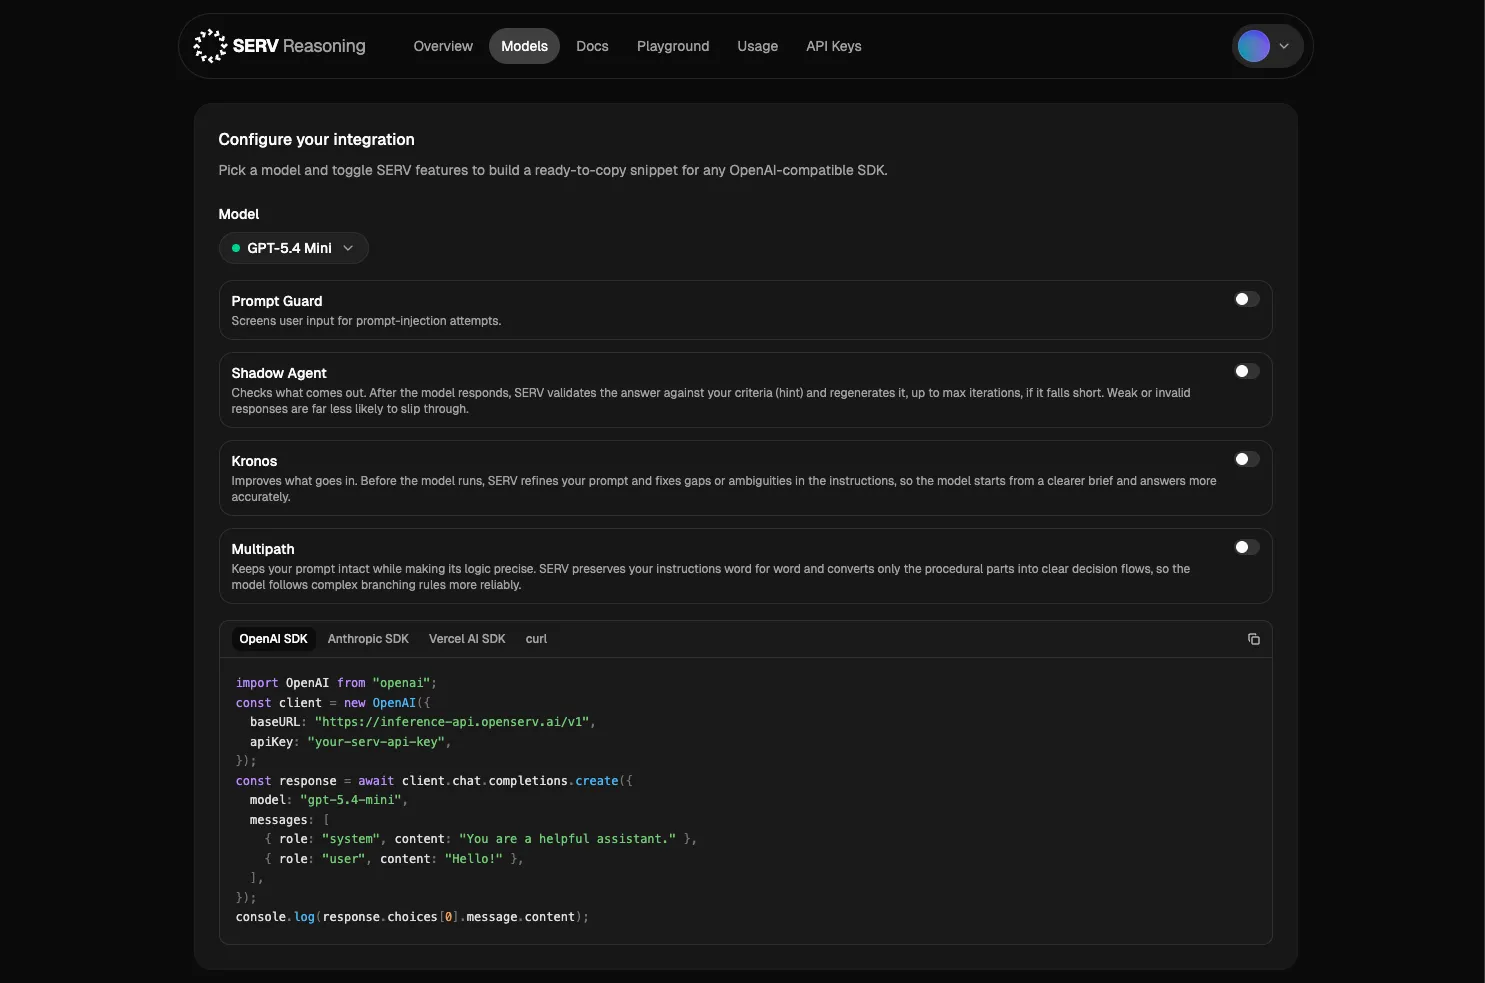Click the "Model" field label
Viewport: 1485px width, 983px height.
tap(239, 214)
